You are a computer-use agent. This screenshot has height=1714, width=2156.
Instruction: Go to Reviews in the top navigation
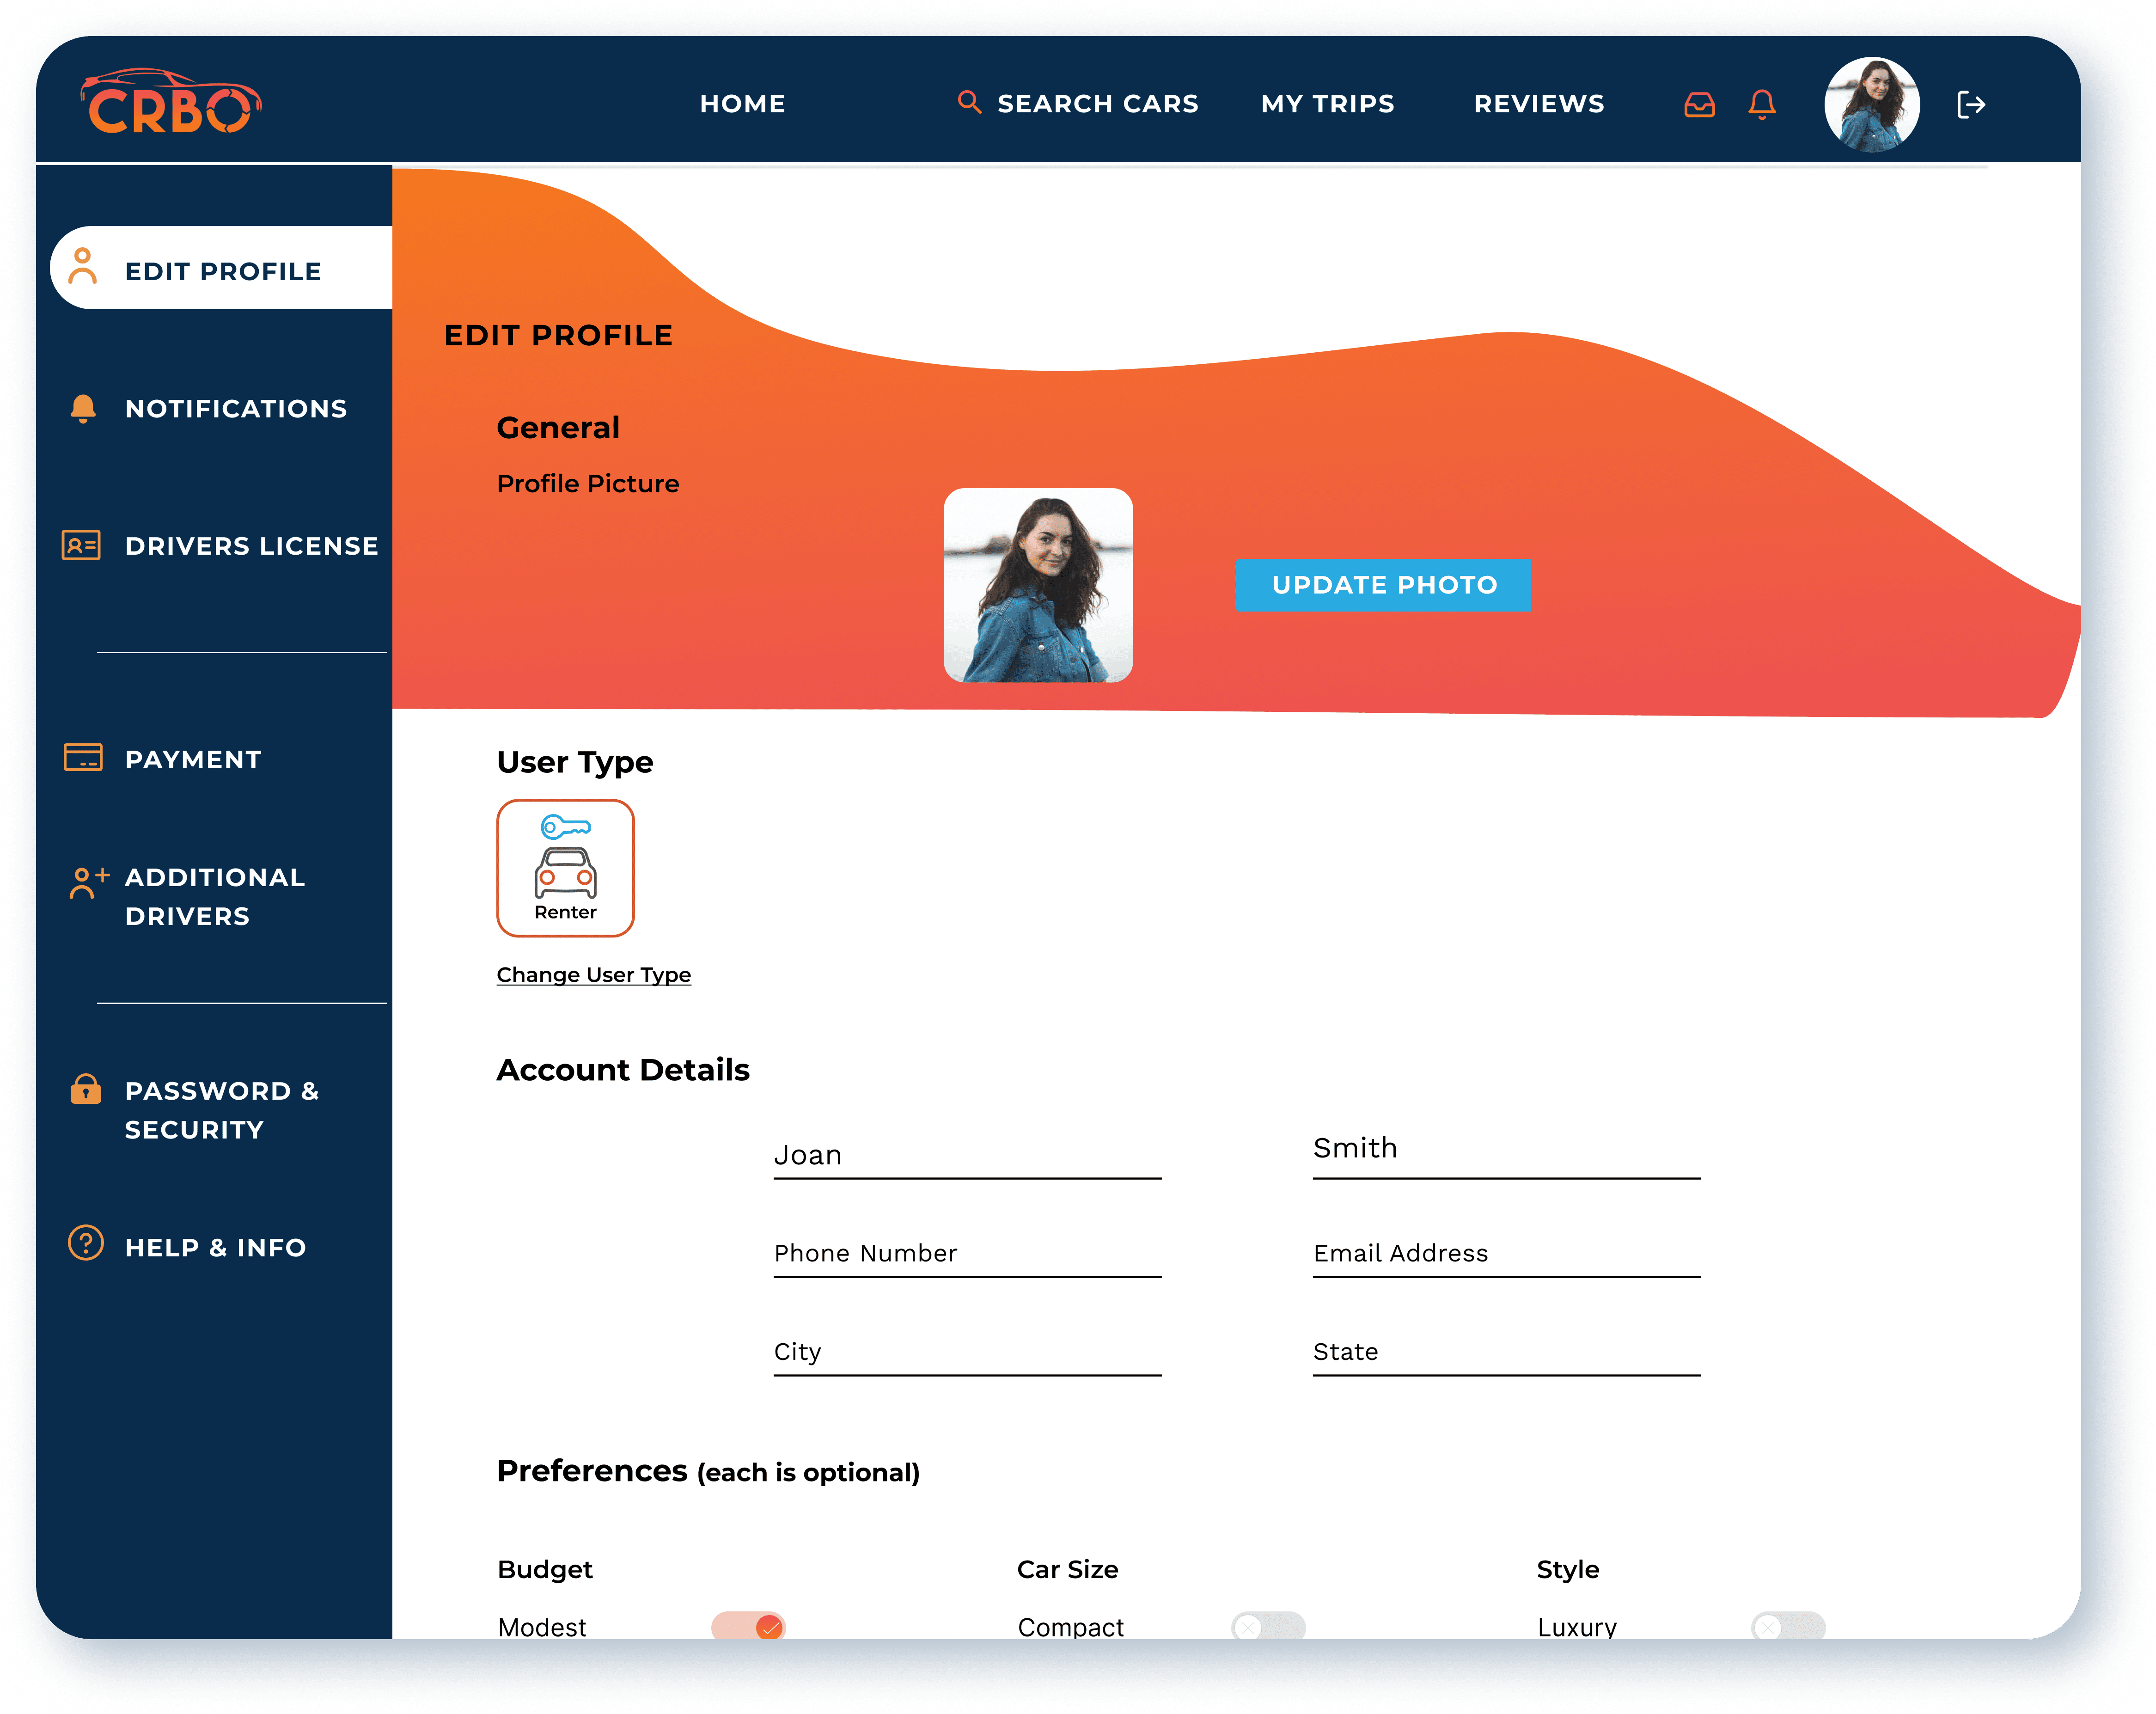pos(1538,104)
